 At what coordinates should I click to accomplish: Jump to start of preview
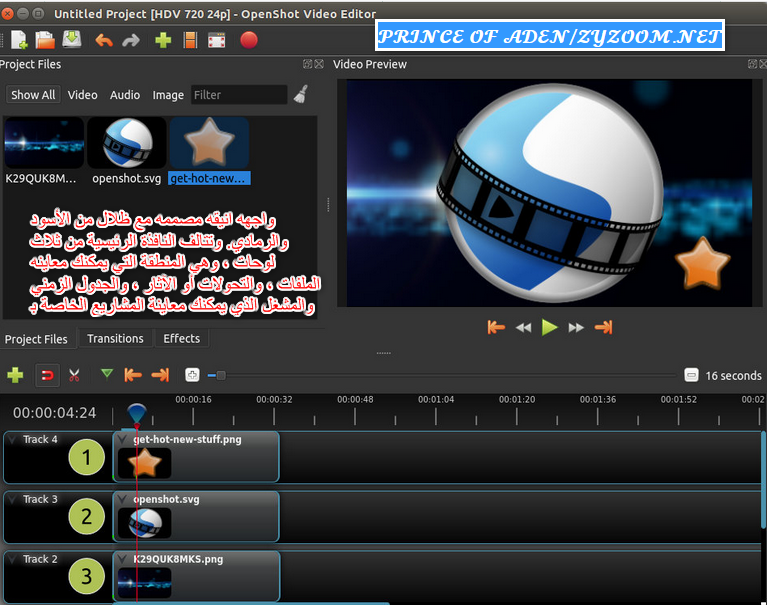pyautogui.click(x=496, y=327)
